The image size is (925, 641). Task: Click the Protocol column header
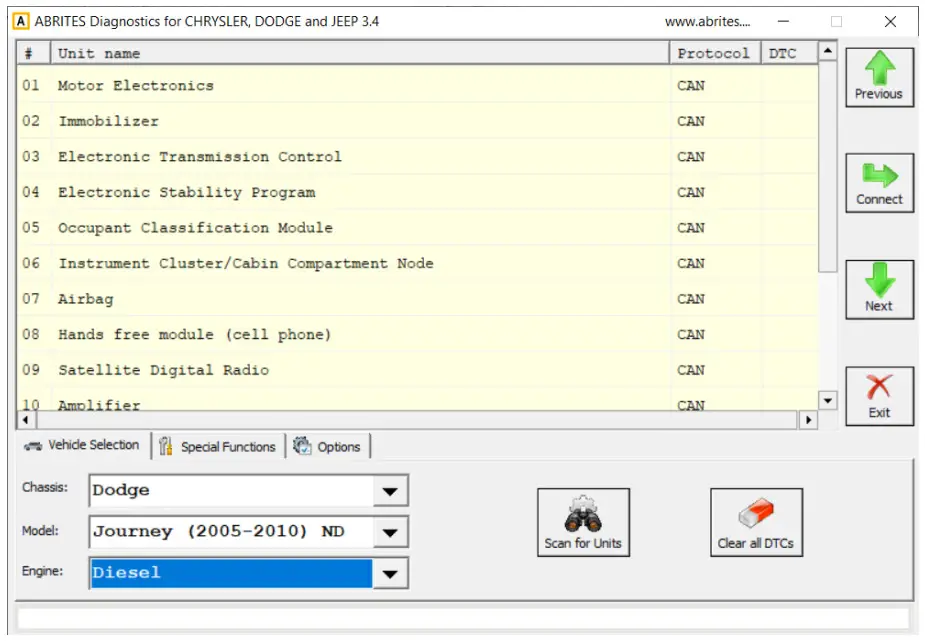[x=714, y=53]
